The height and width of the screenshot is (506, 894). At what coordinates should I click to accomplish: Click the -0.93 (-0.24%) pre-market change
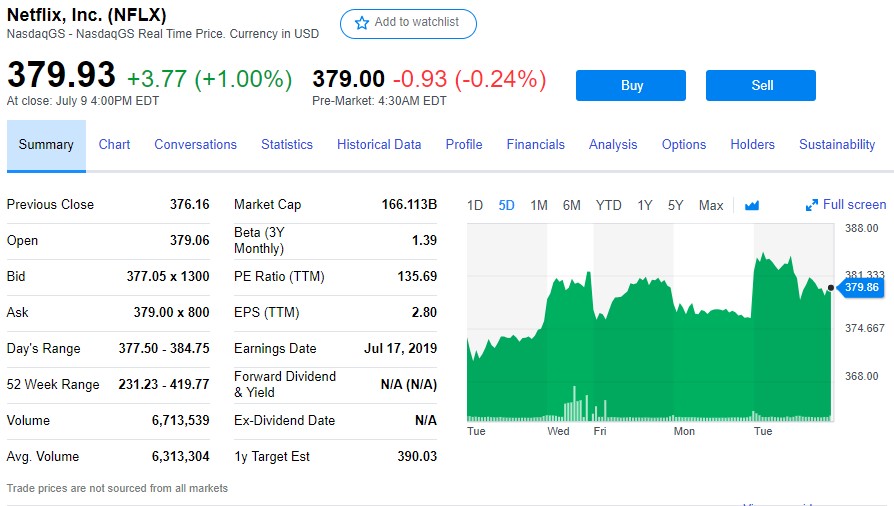[x=470, y=79]
